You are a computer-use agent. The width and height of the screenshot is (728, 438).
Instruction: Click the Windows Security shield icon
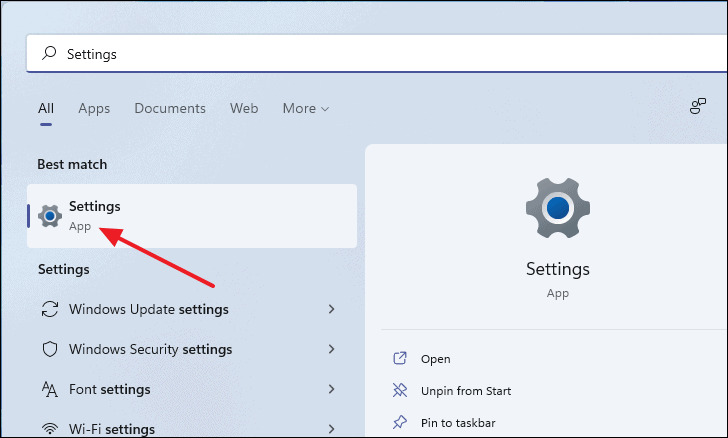pyautogui.click(x=50, y=349)
